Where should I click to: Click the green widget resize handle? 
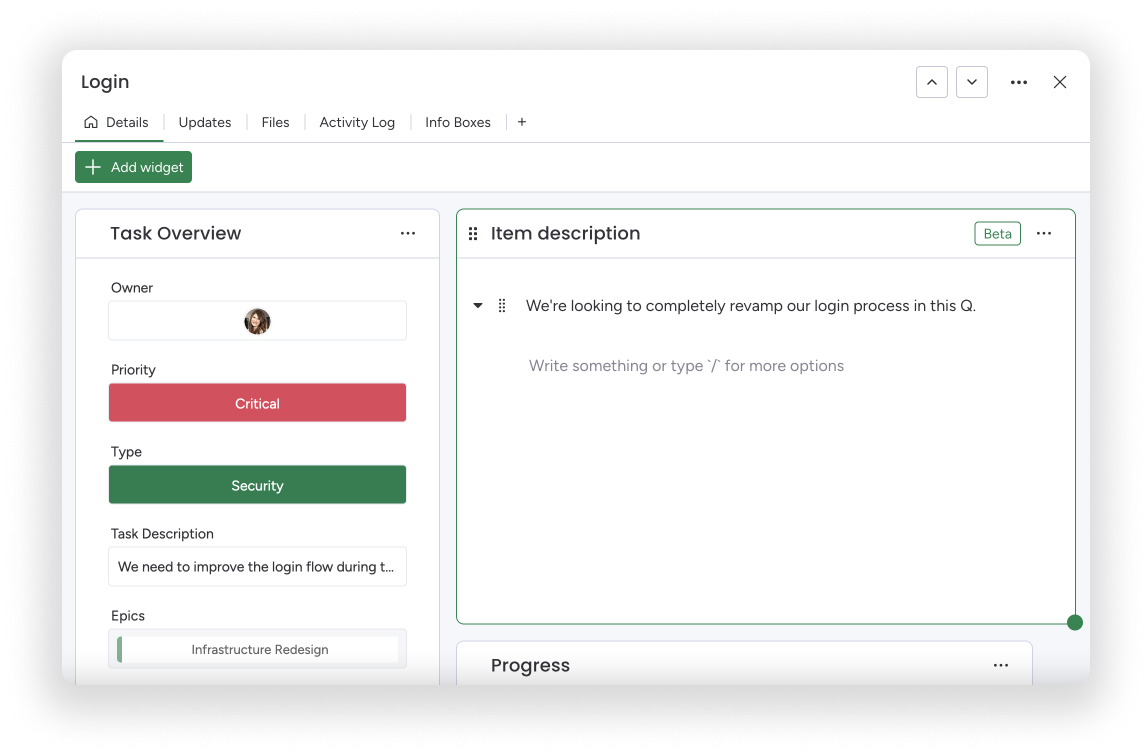[x=1074, y=622]
